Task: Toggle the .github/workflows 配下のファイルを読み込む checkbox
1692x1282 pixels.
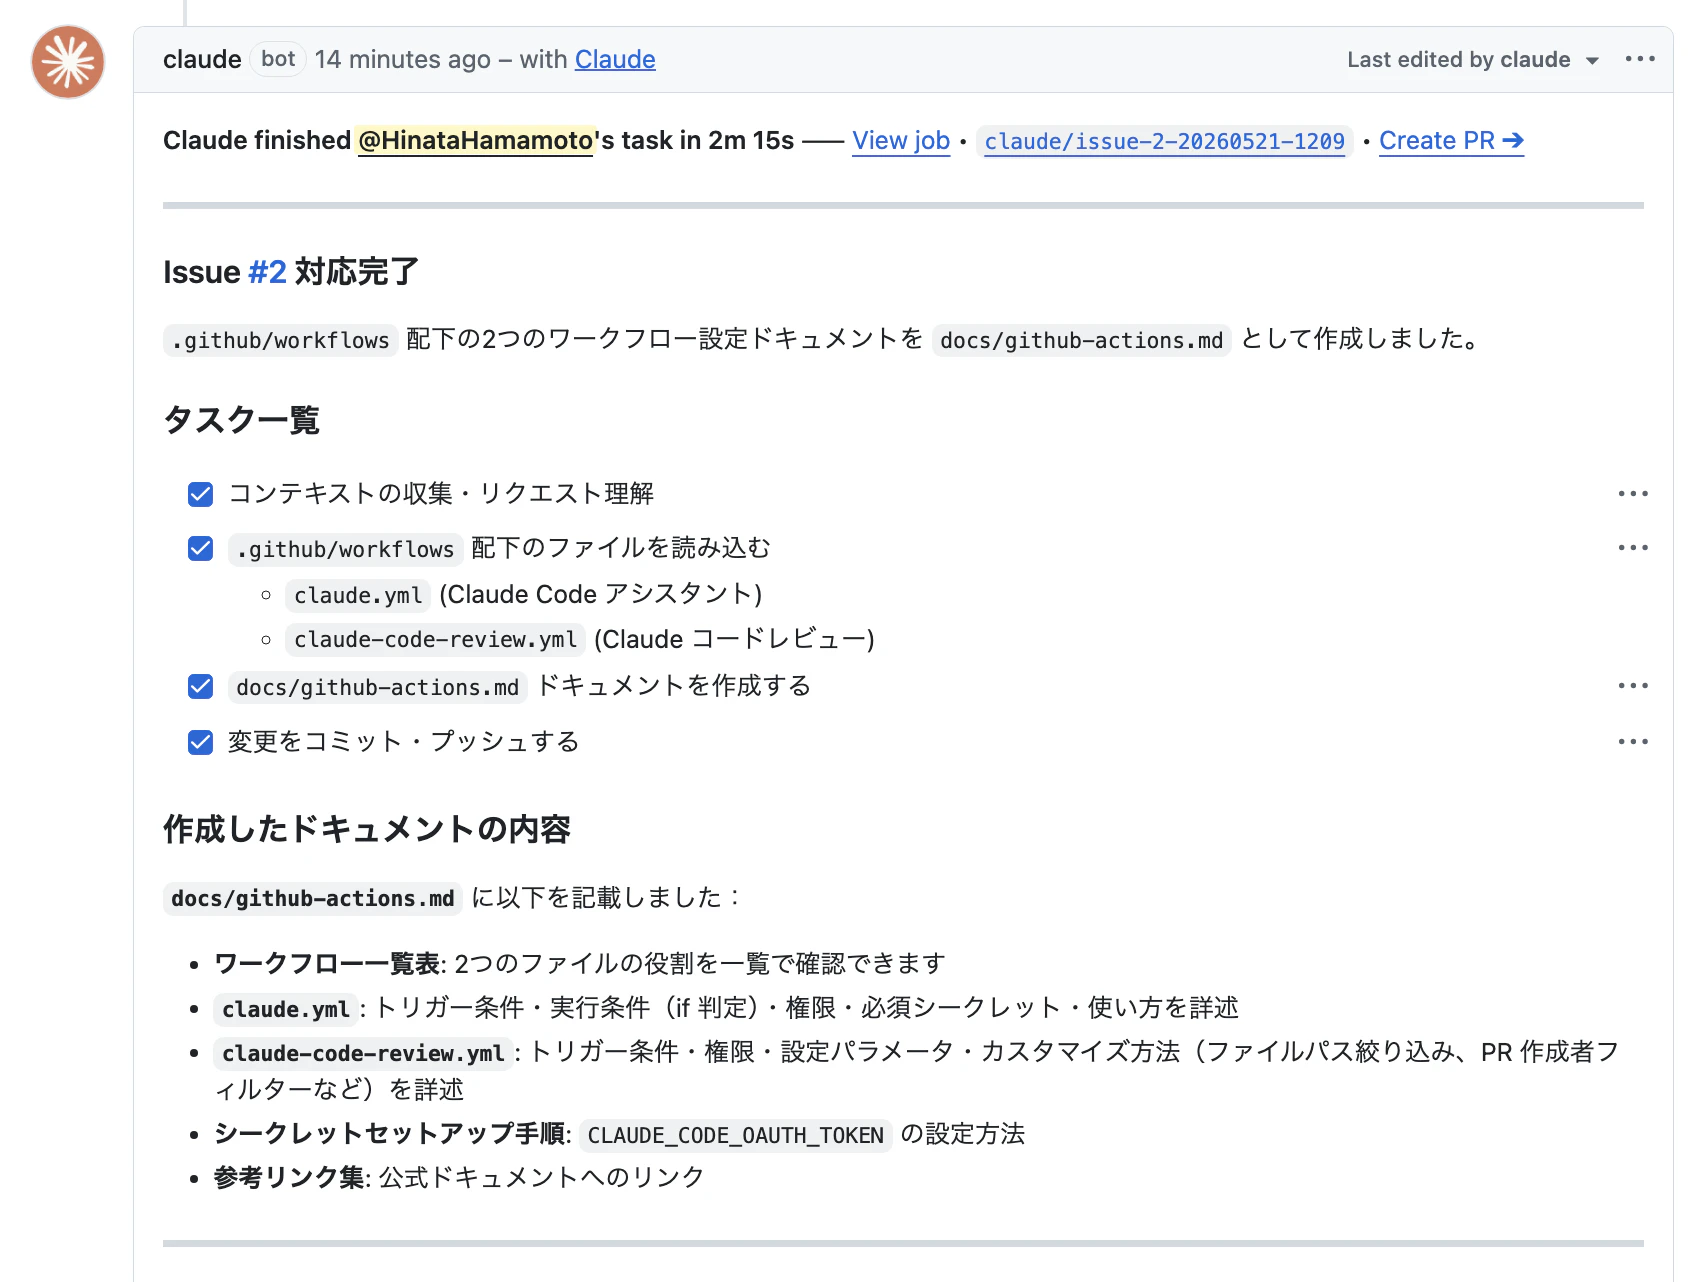Action: pyautogui.click(x=201, y=548)
